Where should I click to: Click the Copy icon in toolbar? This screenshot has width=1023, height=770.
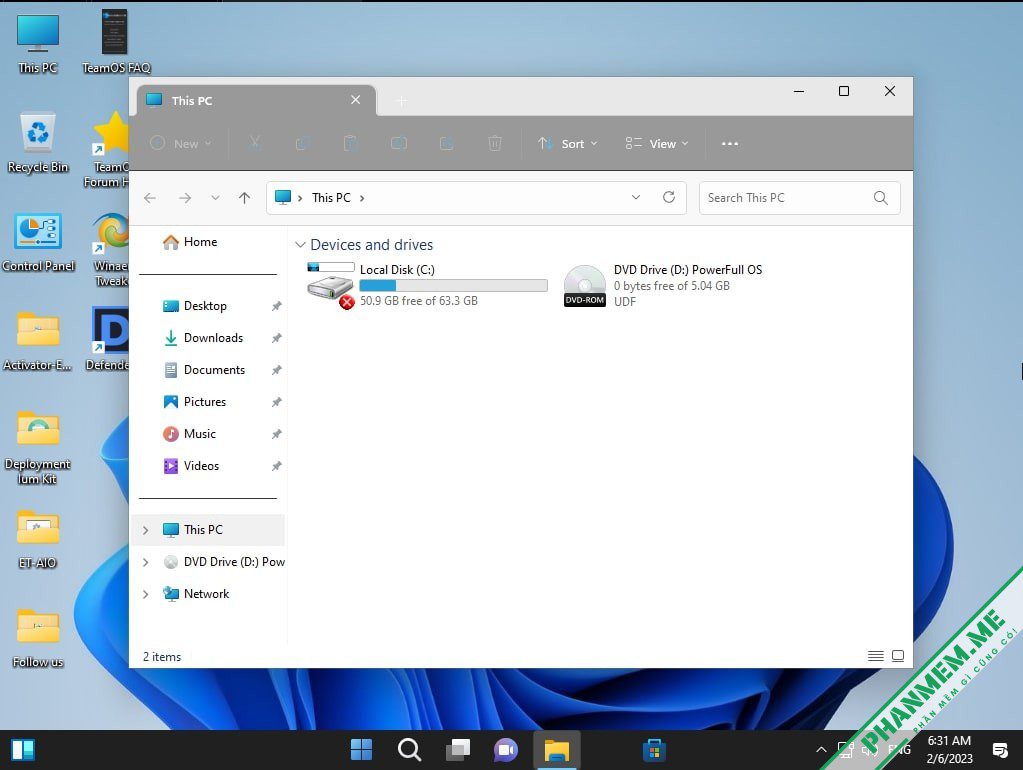coord(302,143)
